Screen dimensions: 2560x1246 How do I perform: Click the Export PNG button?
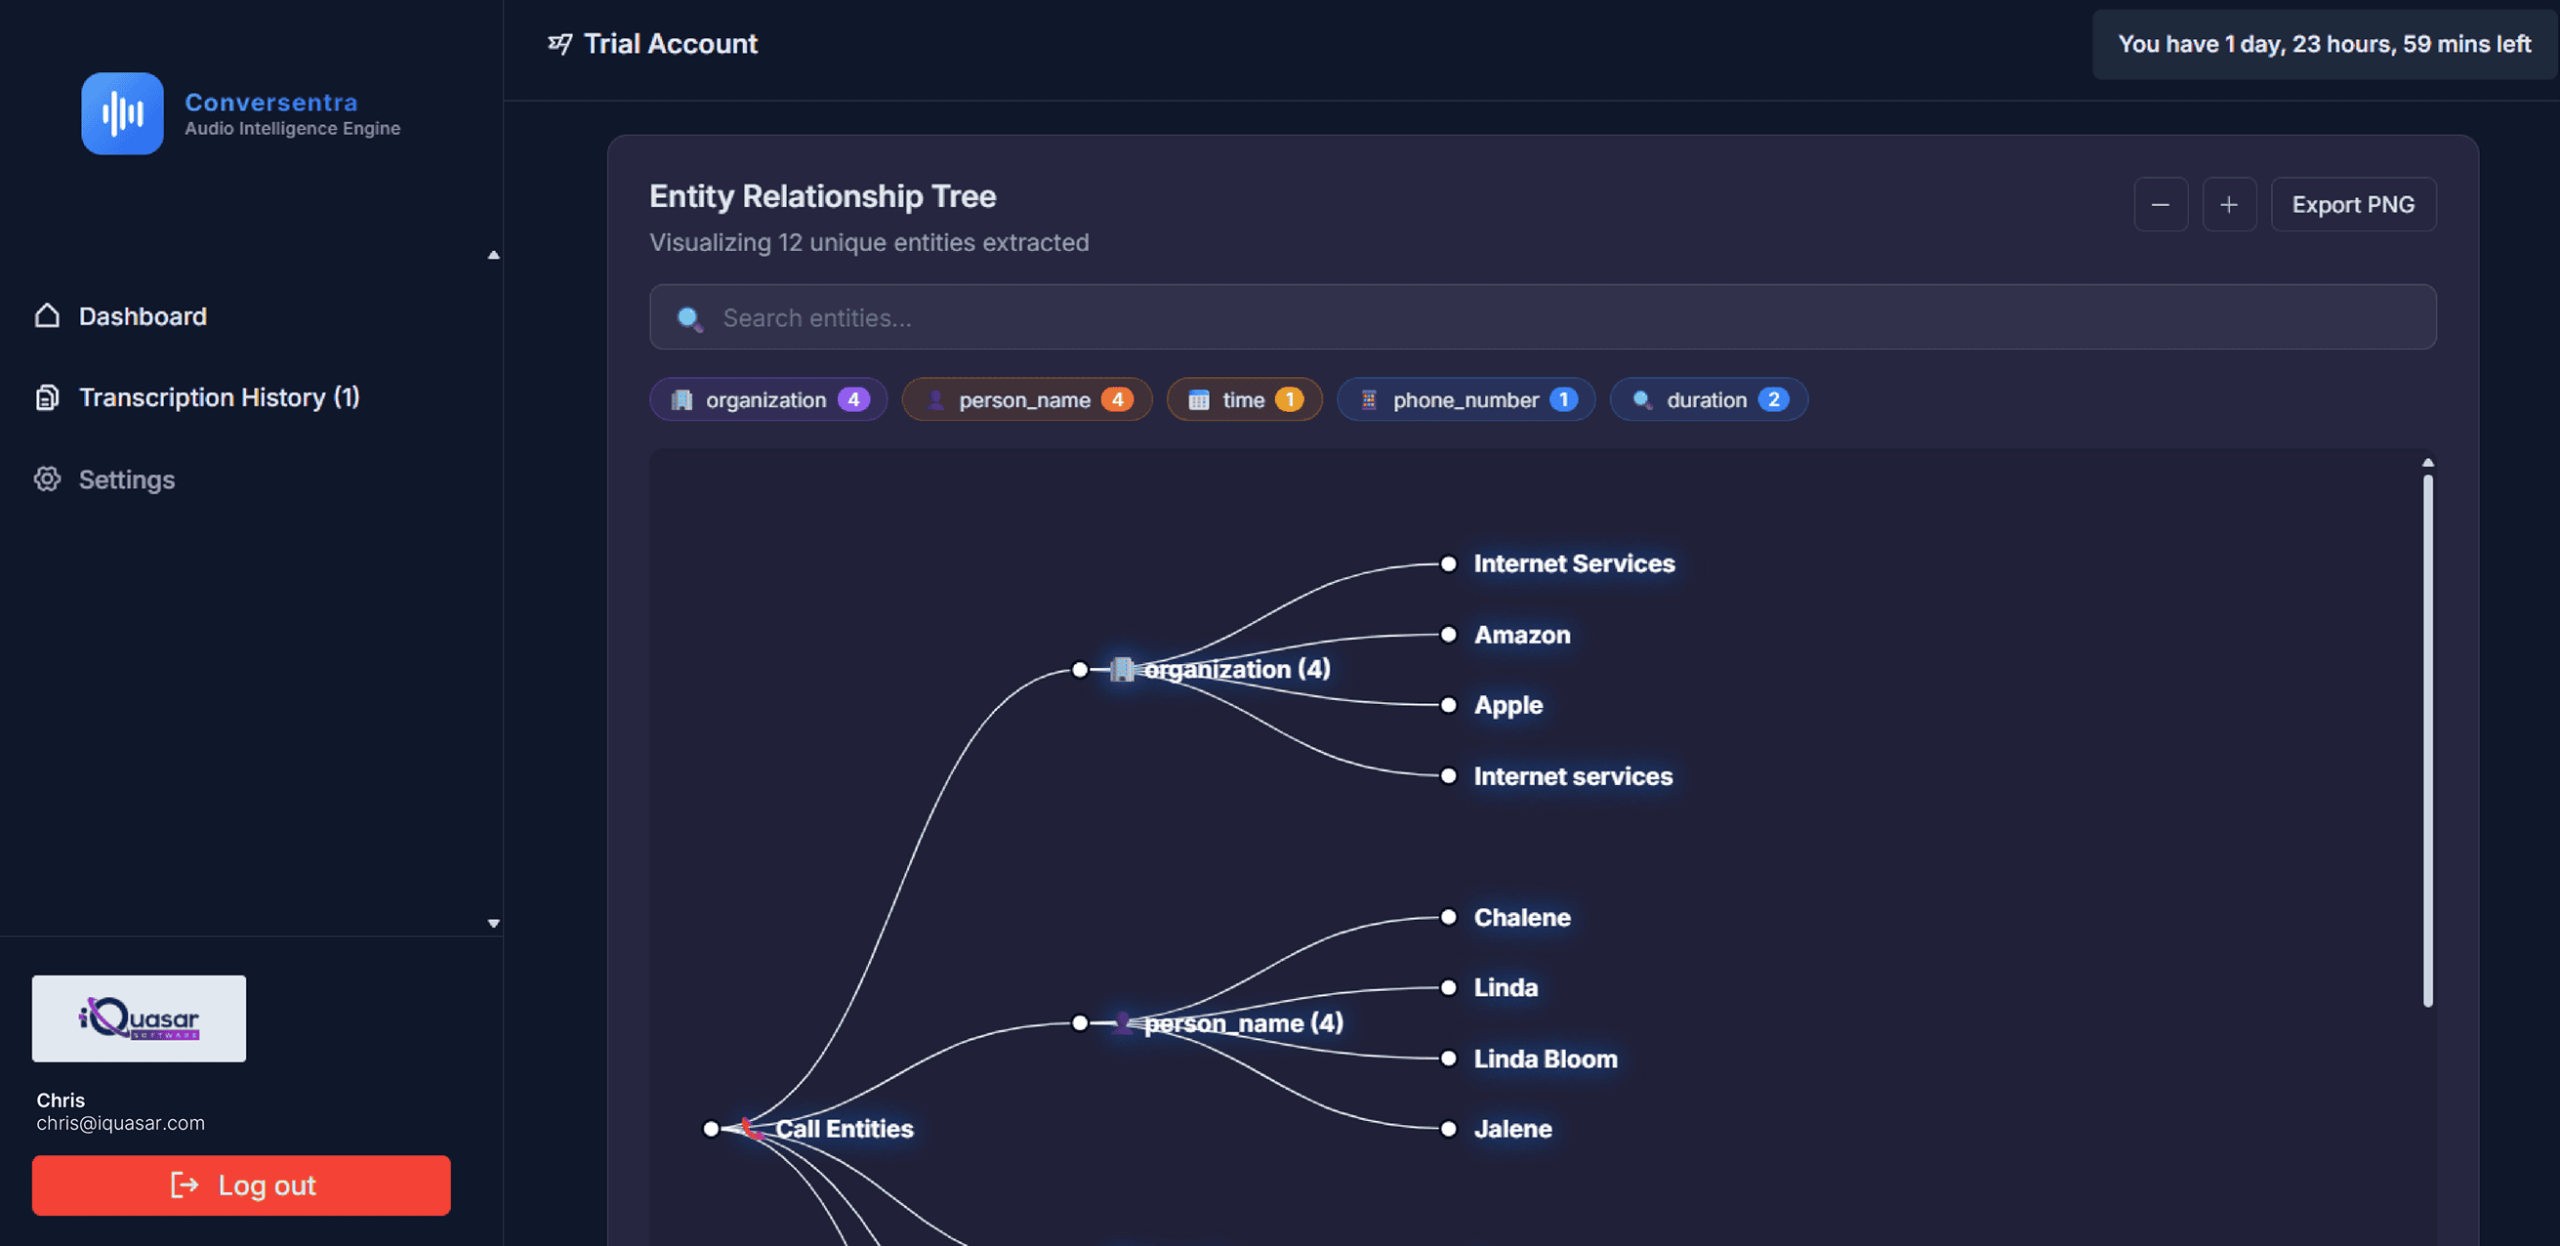click(2352, 205)
